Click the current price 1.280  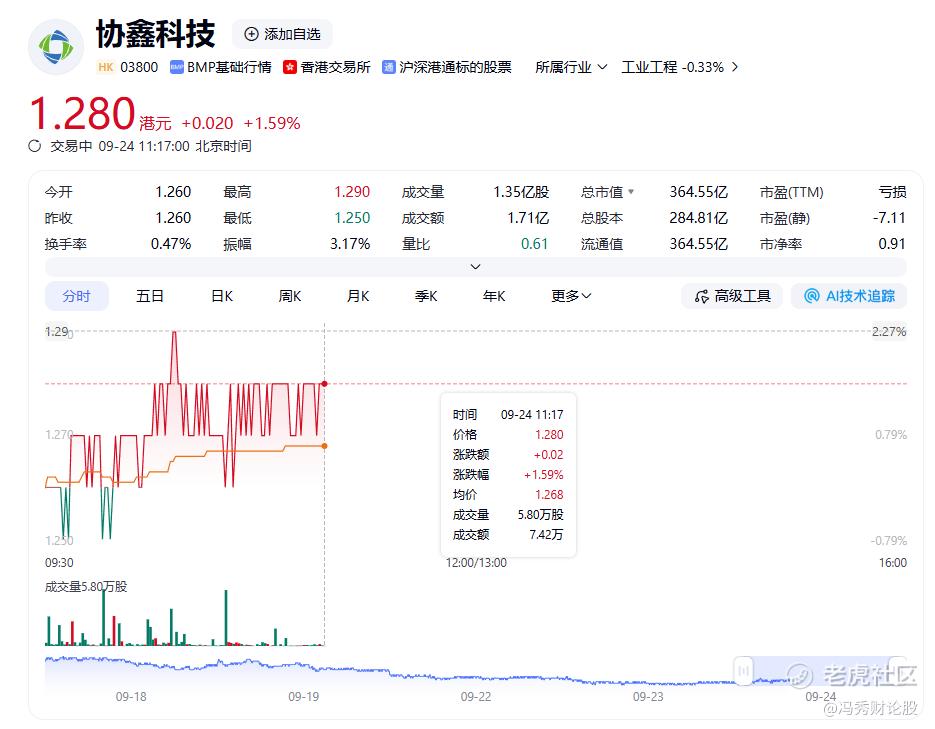pos(82,113)
